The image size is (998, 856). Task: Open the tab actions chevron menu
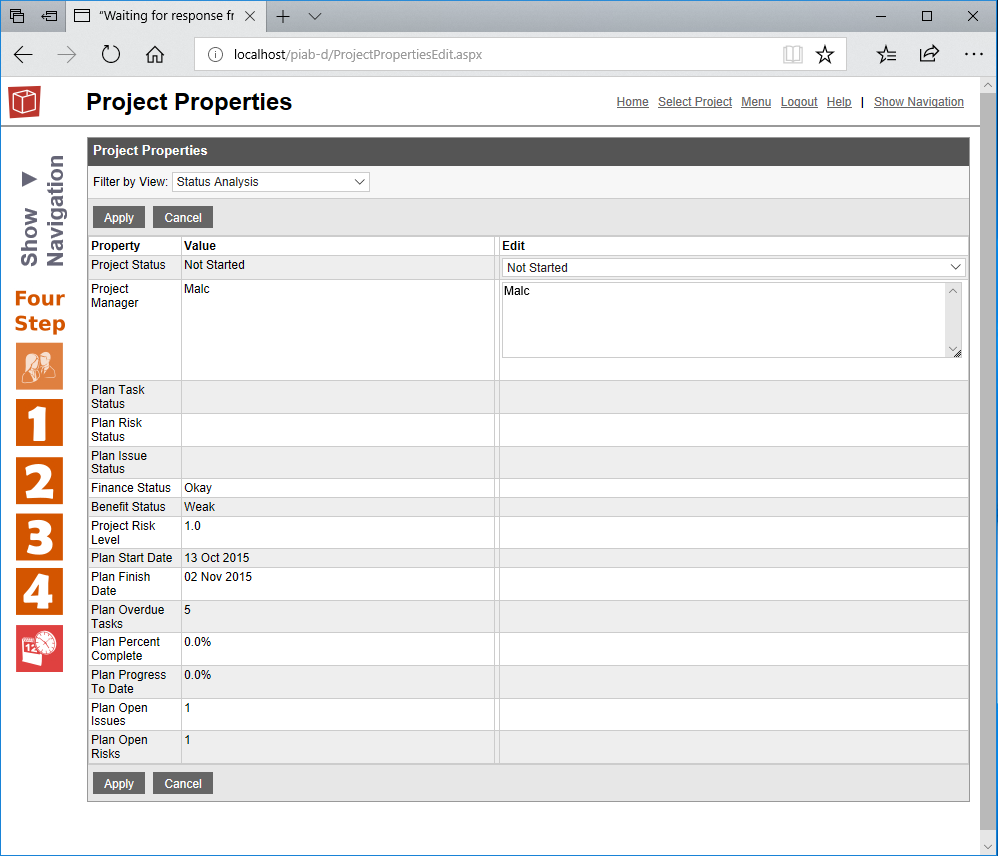315,16
